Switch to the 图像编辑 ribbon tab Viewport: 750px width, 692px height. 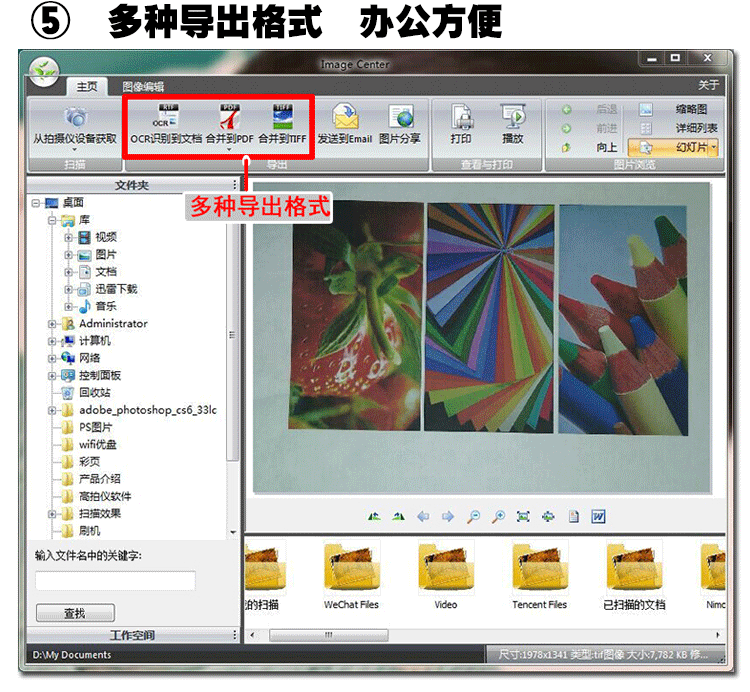[143, 87]
